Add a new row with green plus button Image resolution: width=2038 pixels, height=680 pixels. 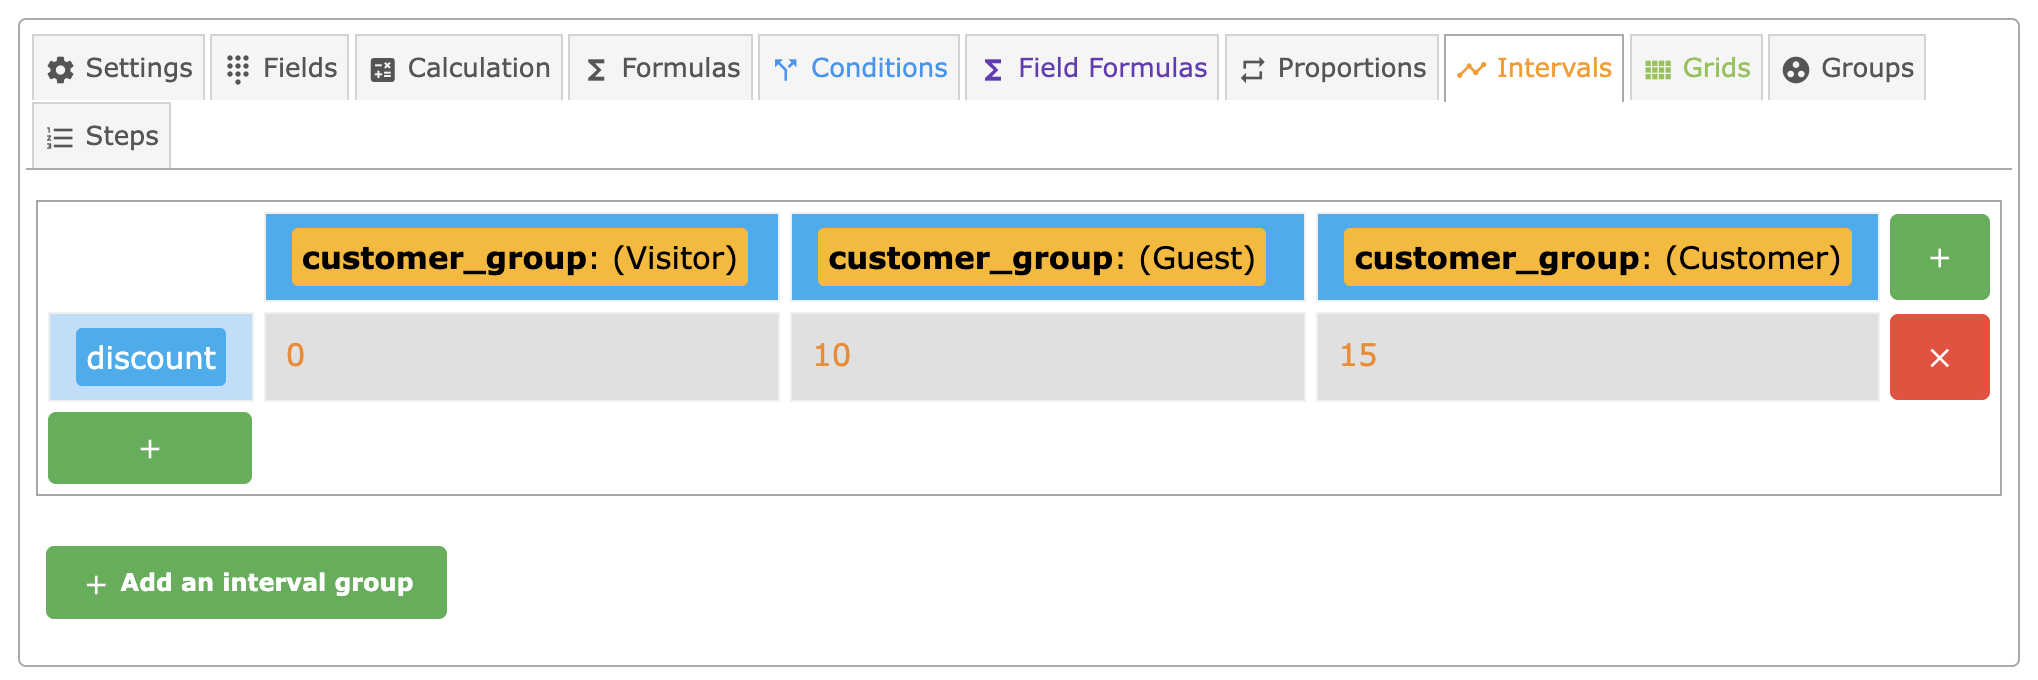(x=150, y=449)
